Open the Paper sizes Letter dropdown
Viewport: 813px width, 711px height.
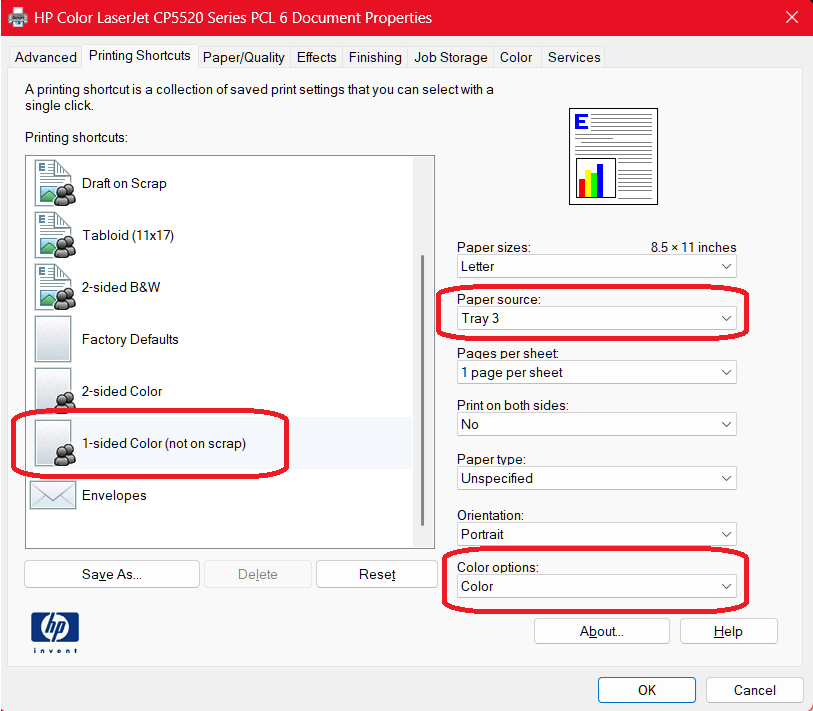[x=596, y=267]
